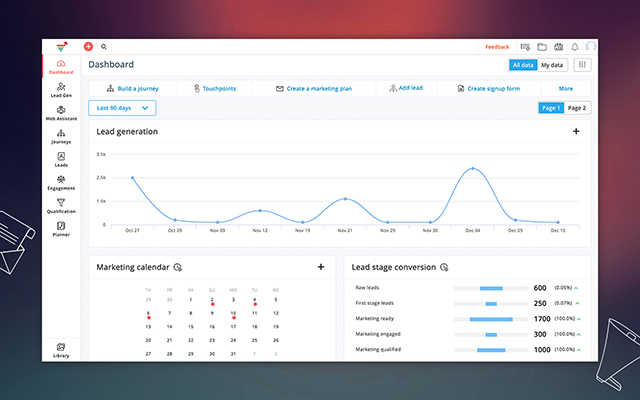The width and height of the screenshot is (640, 400).
Task: Open the More quick actions menu
Action: tap(566, 89)
